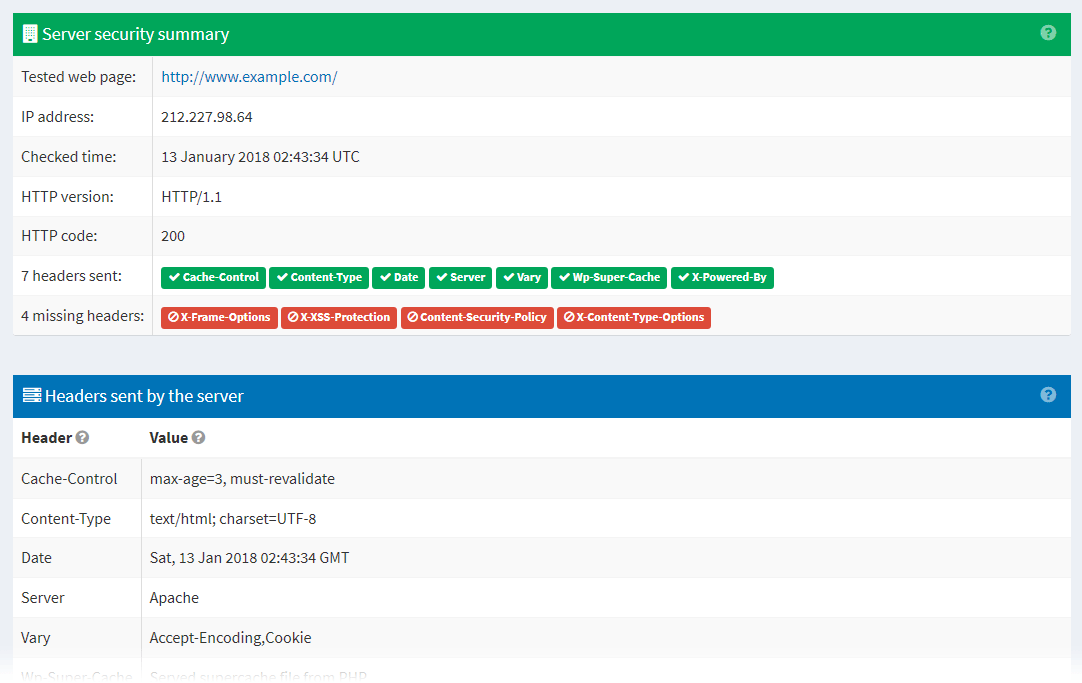Open the help icon on the Server security summary bar

tap(1048, 32)
